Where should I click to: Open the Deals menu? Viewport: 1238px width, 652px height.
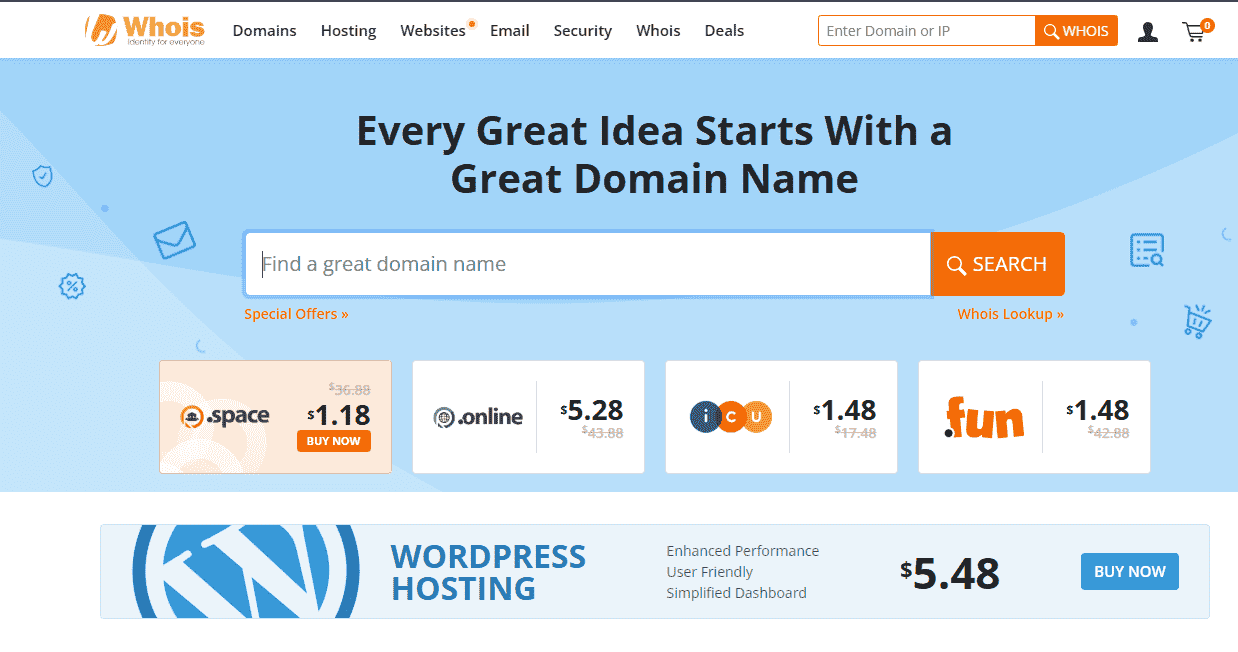coord(724,31)
